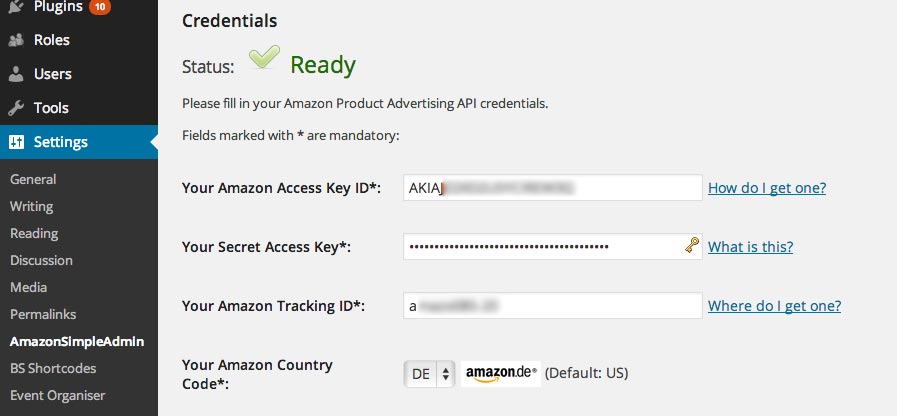This screenshot has height=416, width=897.
Task: Click the Roles people icon
Action: pos(16,40)
